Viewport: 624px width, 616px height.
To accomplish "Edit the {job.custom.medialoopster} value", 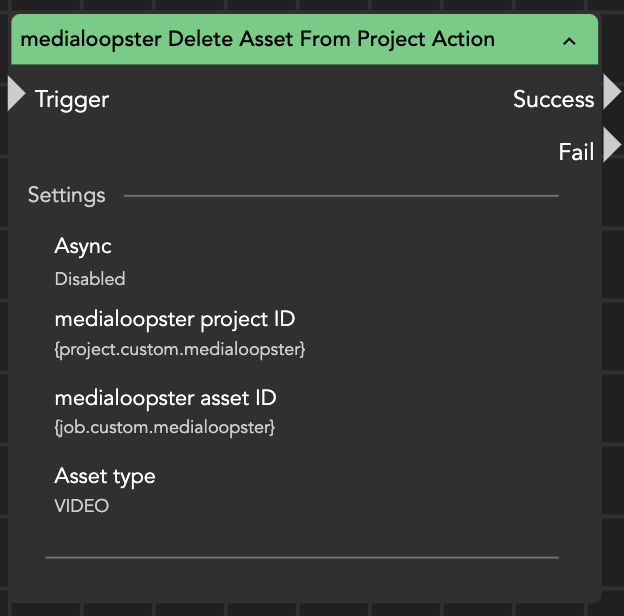I will [x=165, y=428].
